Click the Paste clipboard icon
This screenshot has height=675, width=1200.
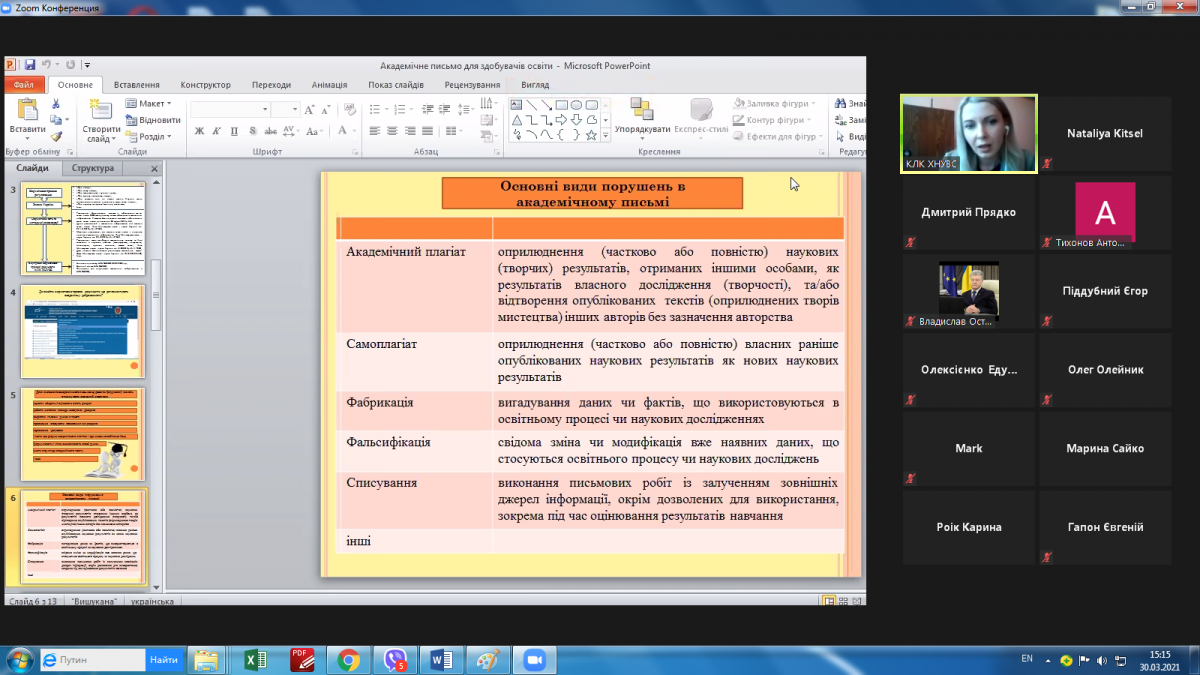point(26,111)
